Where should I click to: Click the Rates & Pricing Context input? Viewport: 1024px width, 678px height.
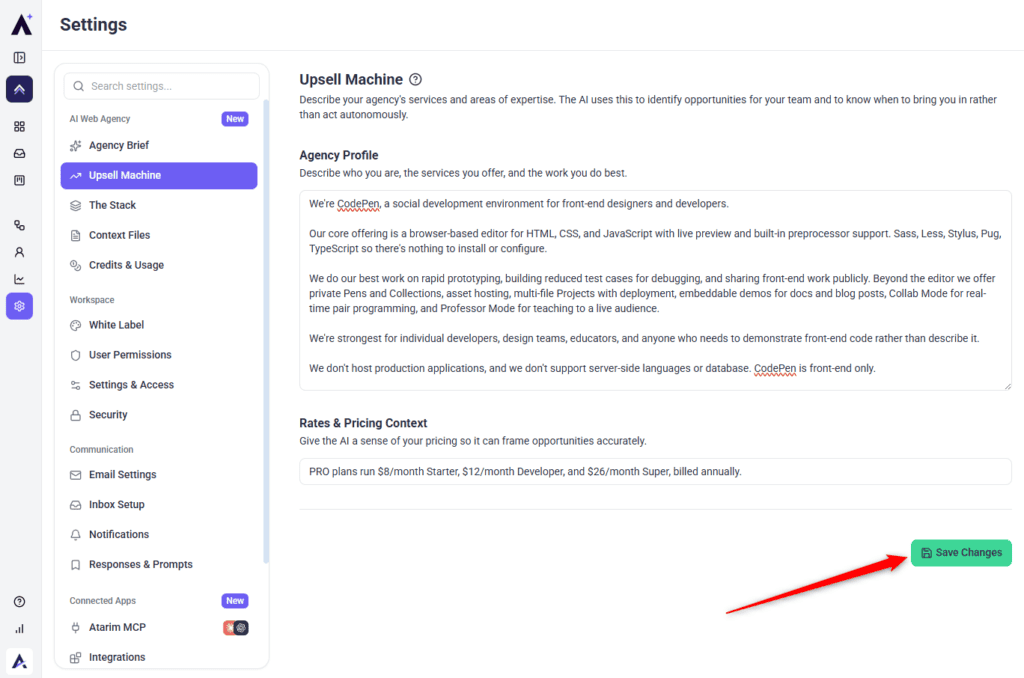click(655, 472)
